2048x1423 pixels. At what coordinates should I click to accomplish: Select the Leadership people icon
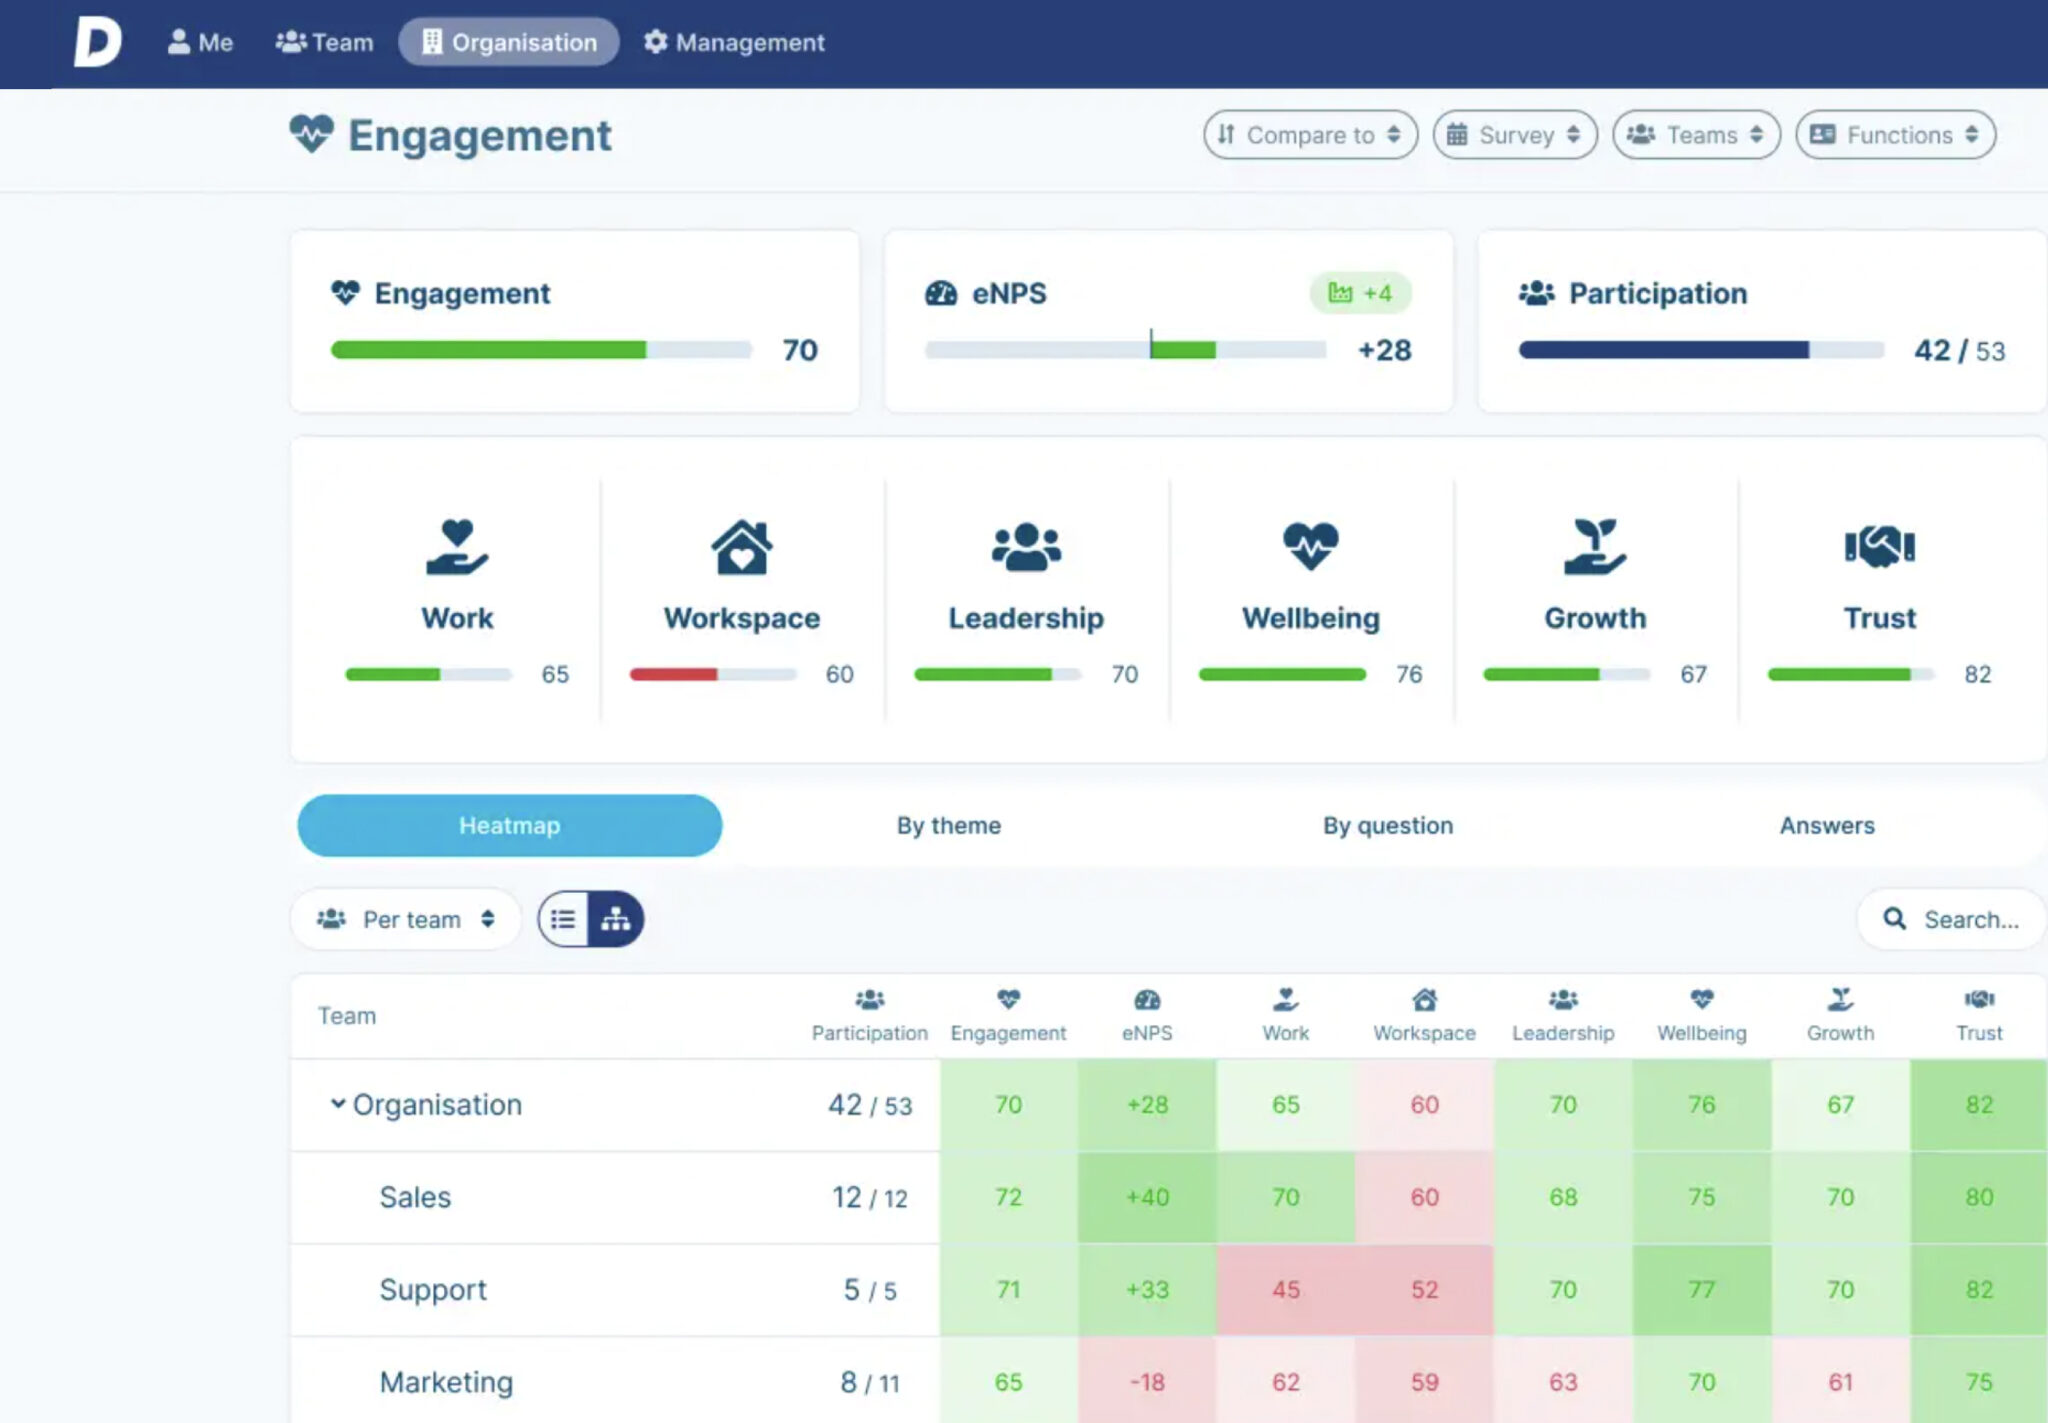(1026, 547)
